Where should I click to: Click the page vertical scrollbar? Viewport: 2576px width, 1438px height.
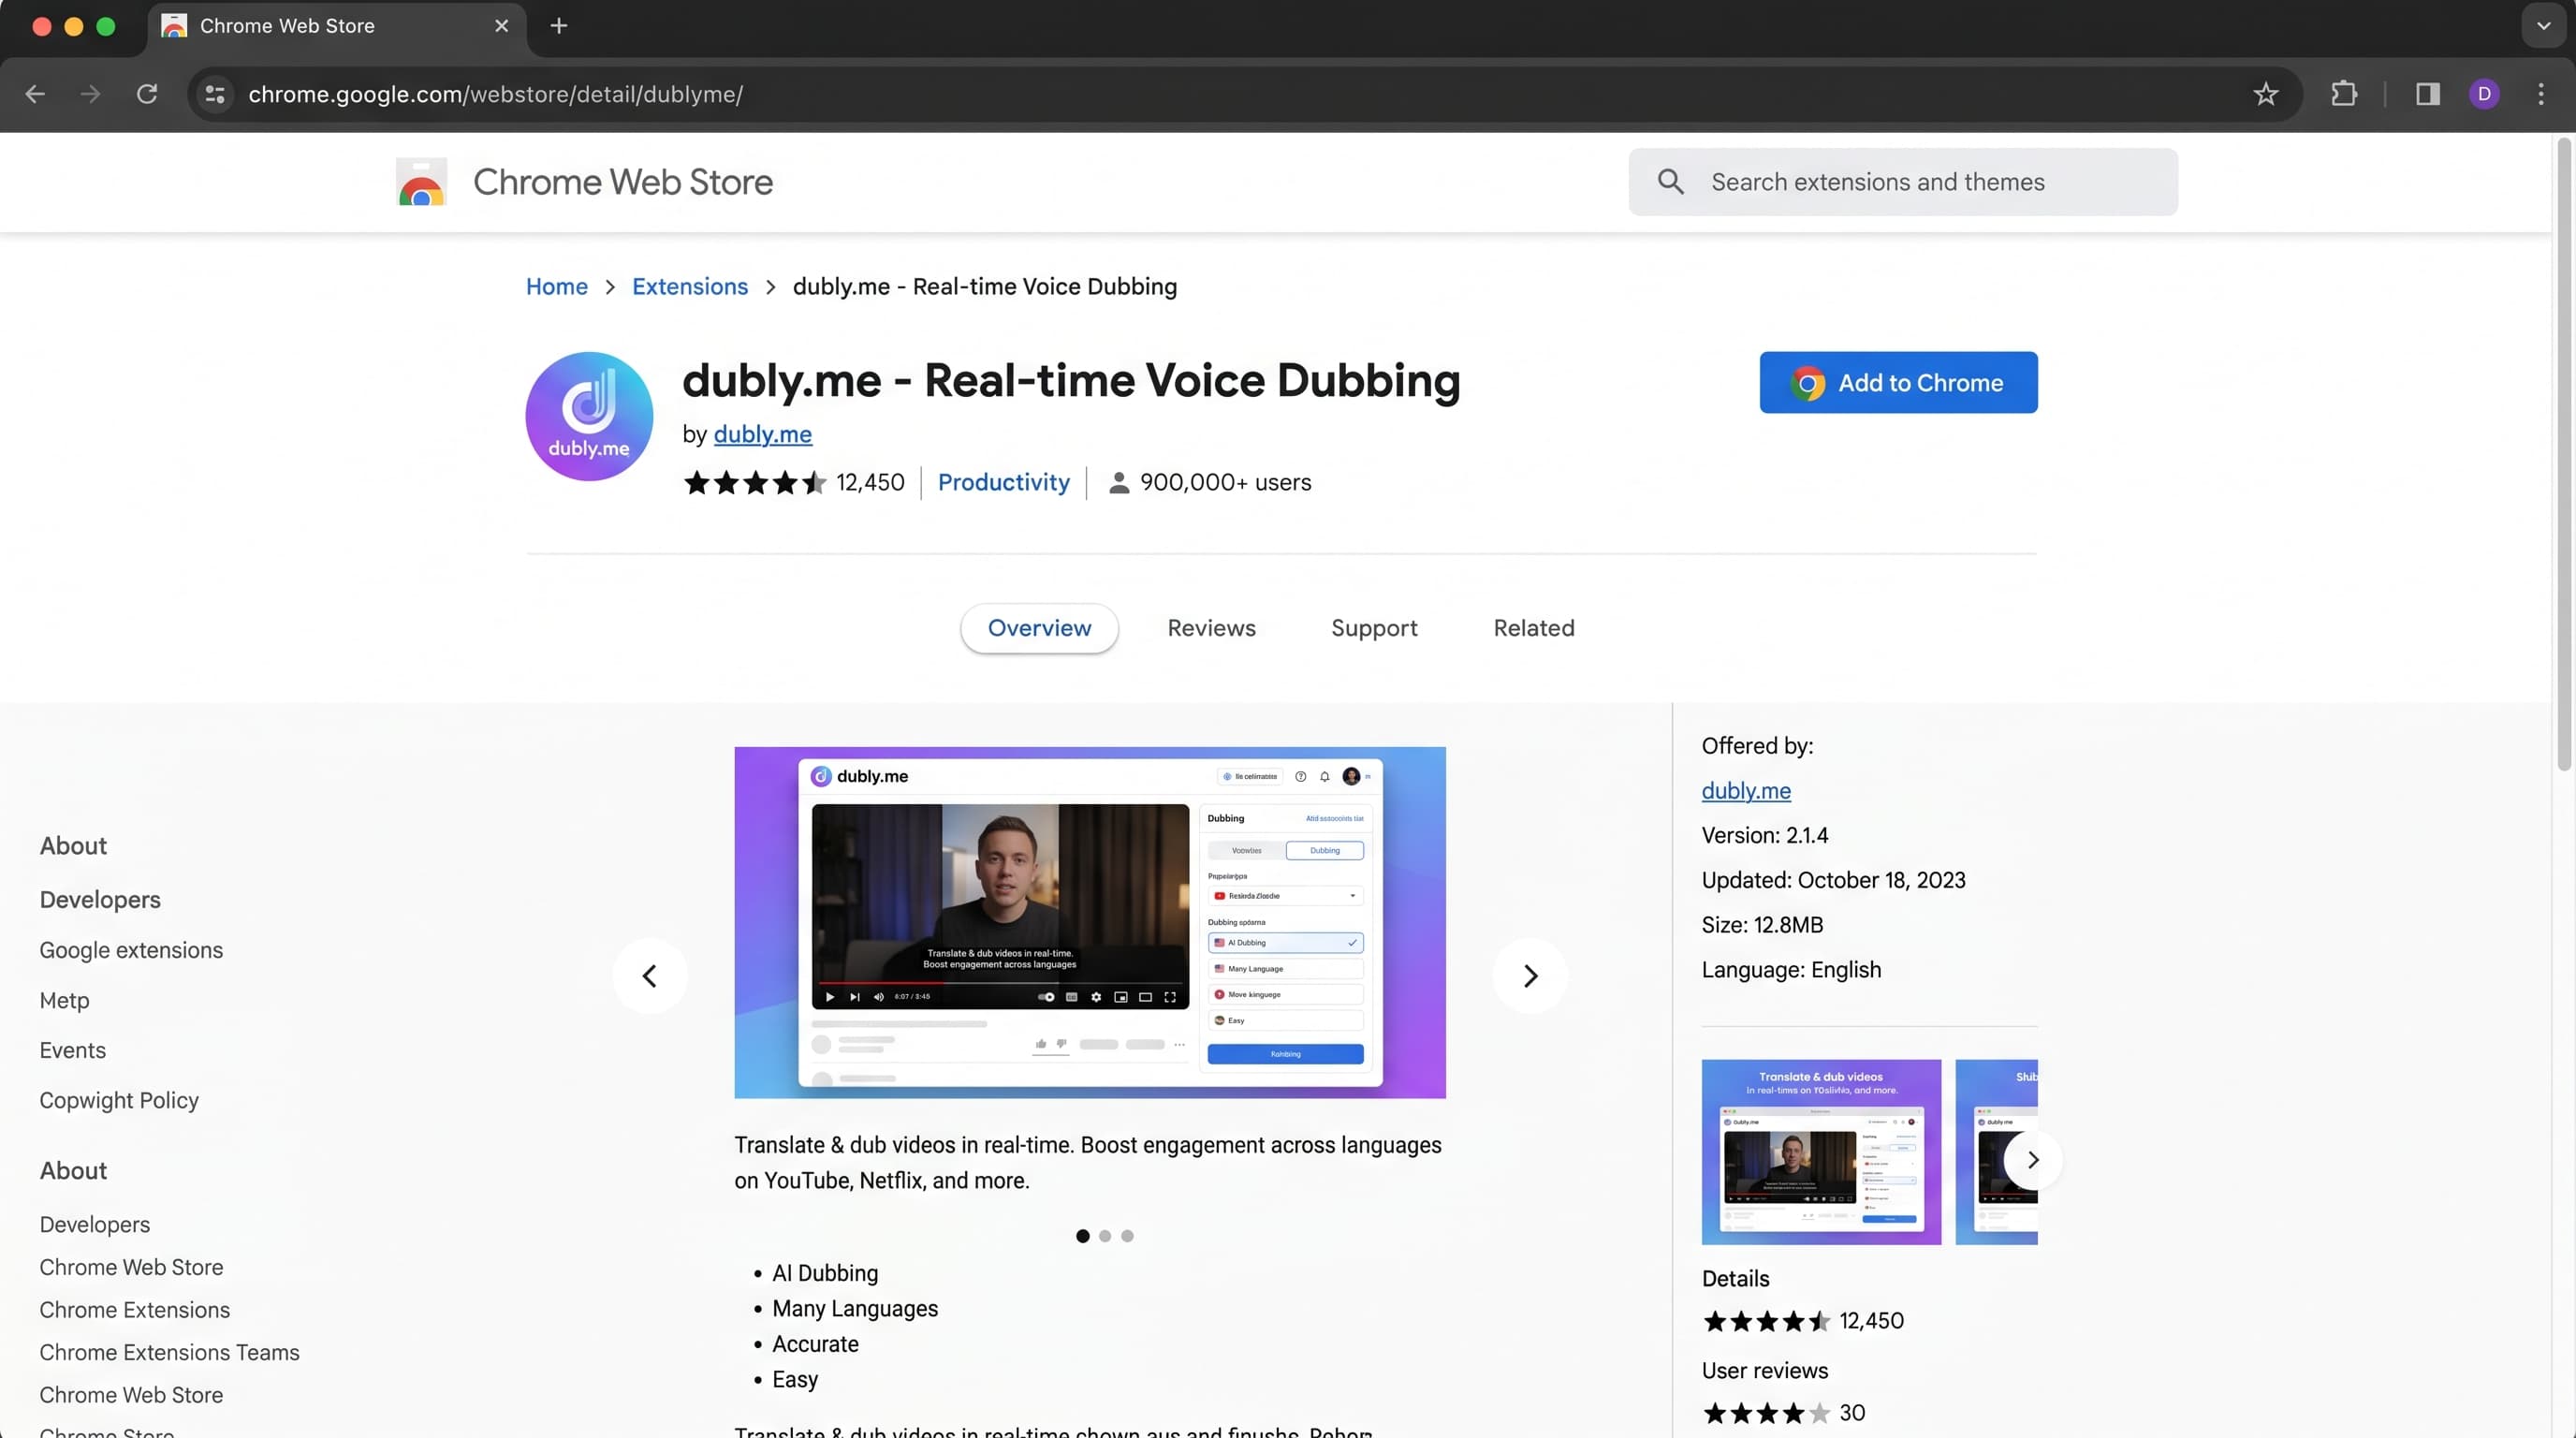point(2563,455)
